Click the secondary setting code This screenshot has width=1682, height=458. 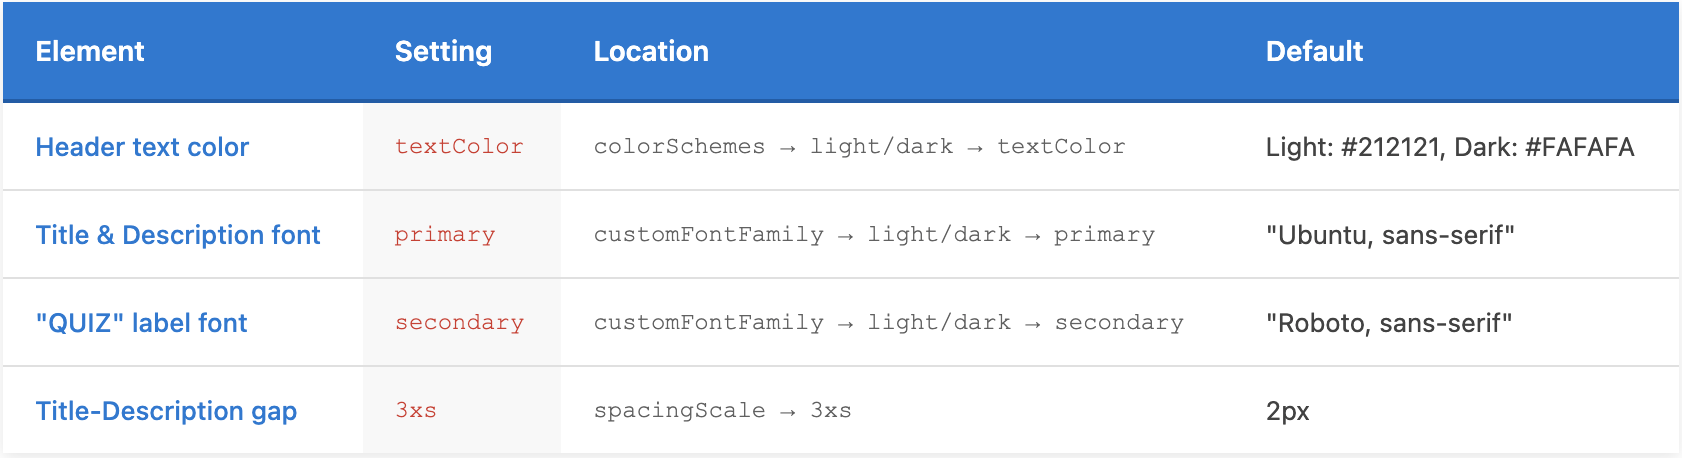tap(459, 323)
